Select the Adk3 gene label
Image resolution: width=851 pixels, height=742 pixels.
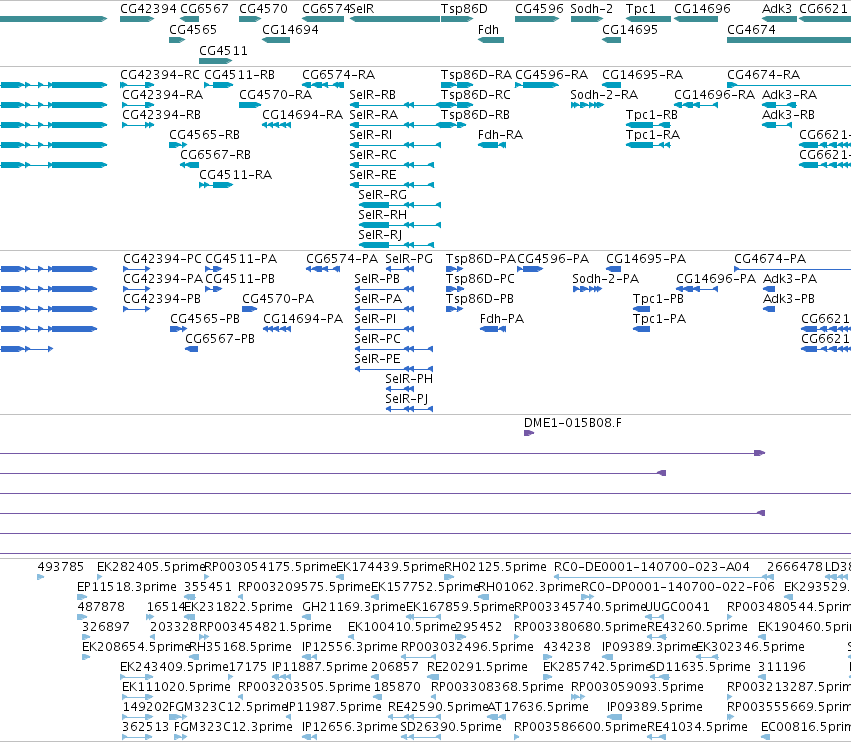pyautogui.click(x=777, y=9)
